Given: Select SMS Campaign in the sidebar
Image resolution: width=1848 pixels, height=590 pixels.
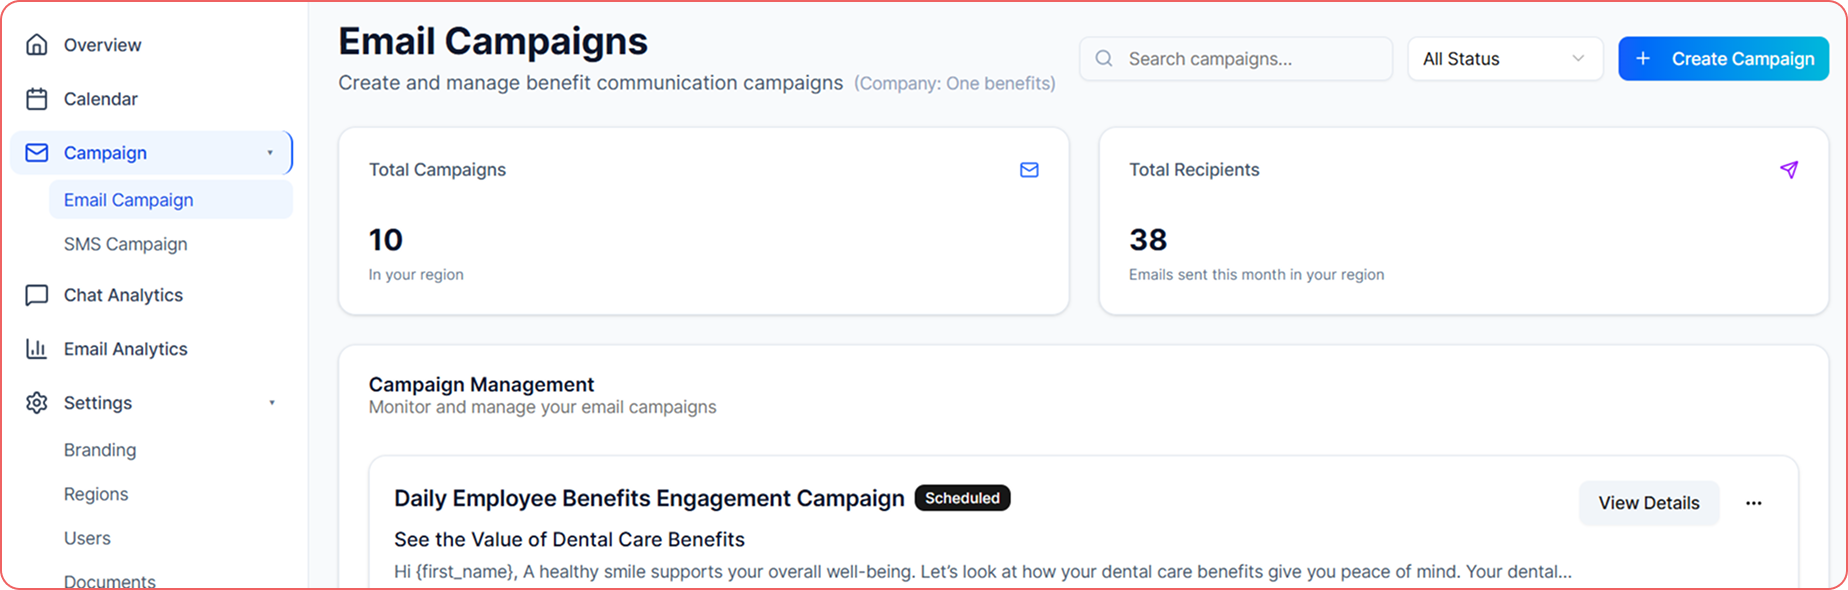Looking at the screenshot, I should 126,244.
